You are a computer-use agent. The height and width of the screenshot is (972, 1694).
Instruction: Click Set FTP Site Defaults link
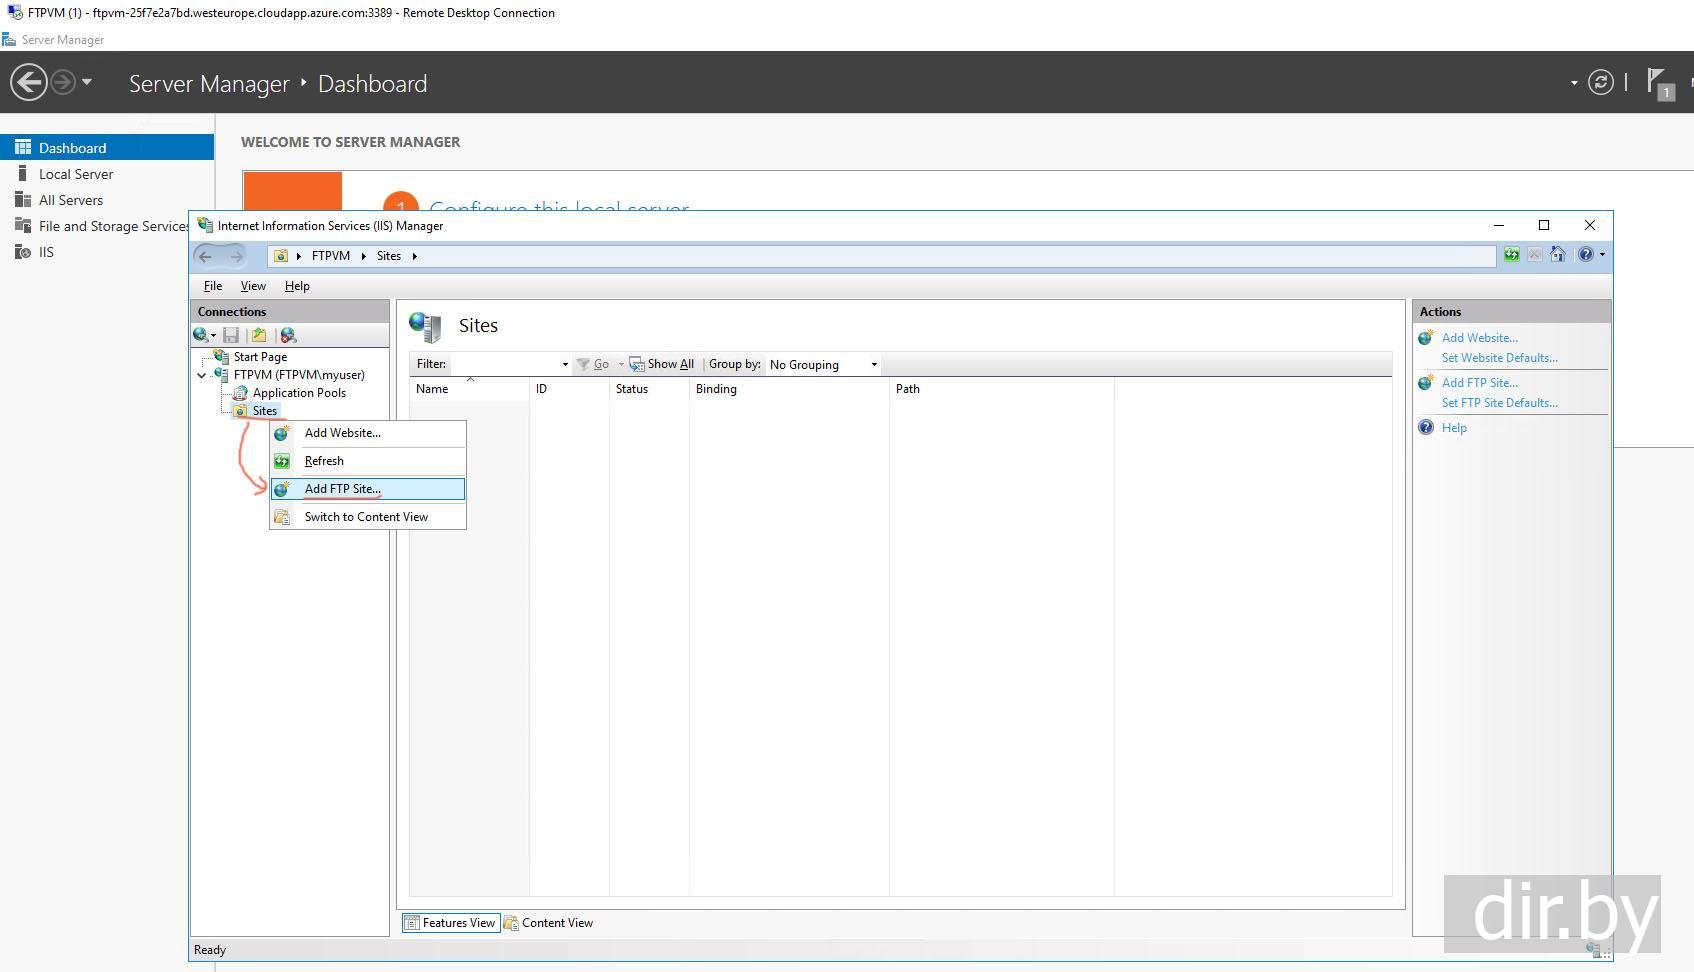click(x=1499, y=403)
